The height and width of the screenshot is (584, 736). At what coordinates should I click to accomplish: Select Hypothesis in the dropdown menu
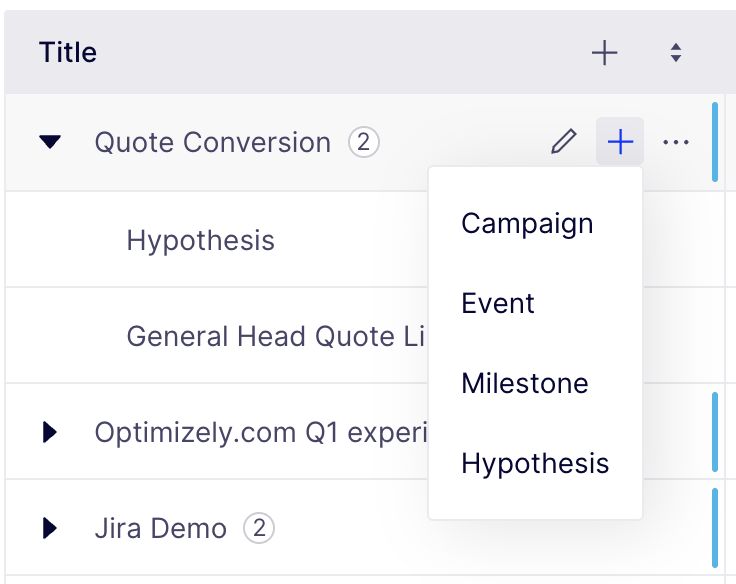[535, 463]
